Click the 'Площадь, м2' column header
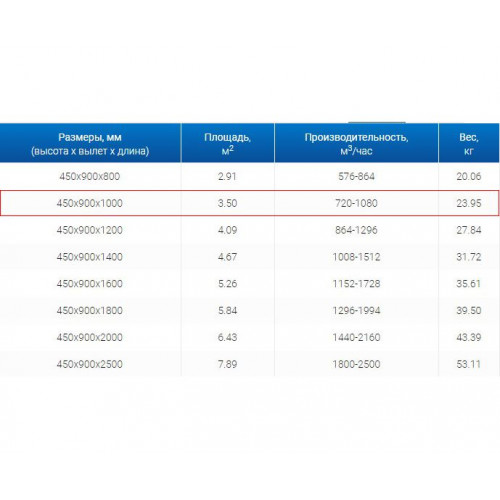 (228, 143)
